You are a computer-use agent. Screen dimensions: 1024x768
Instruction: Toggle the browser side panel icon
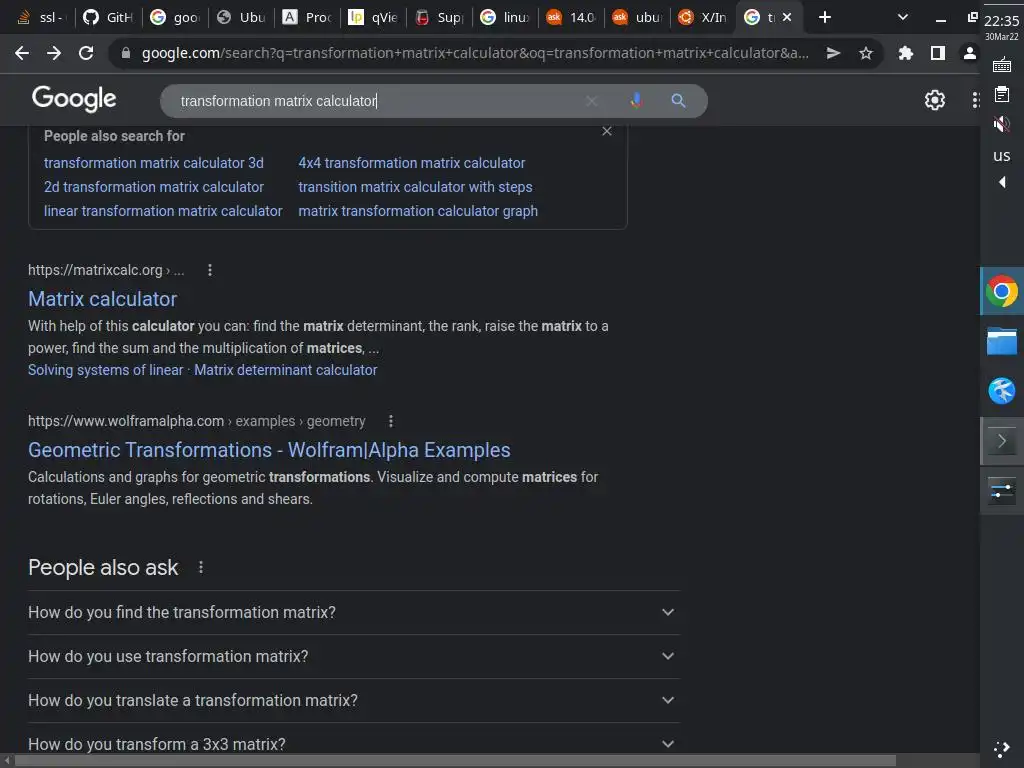point(938,53)
